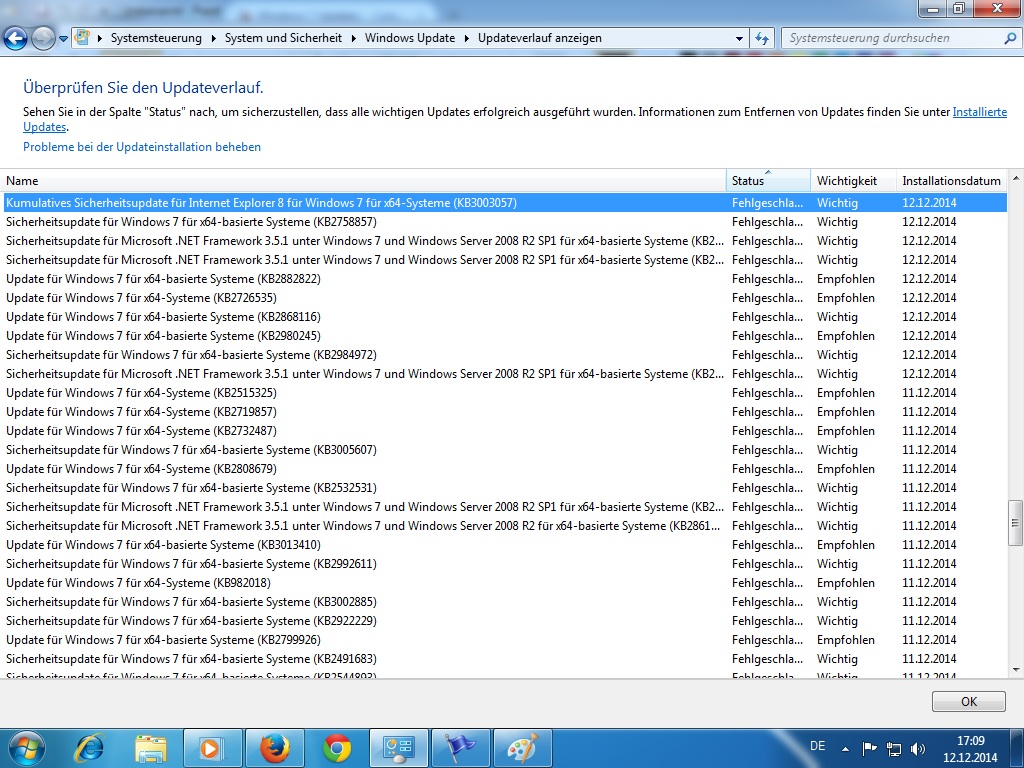Select Sicherheitsupdate KB2758857 row

click(505, 222)
